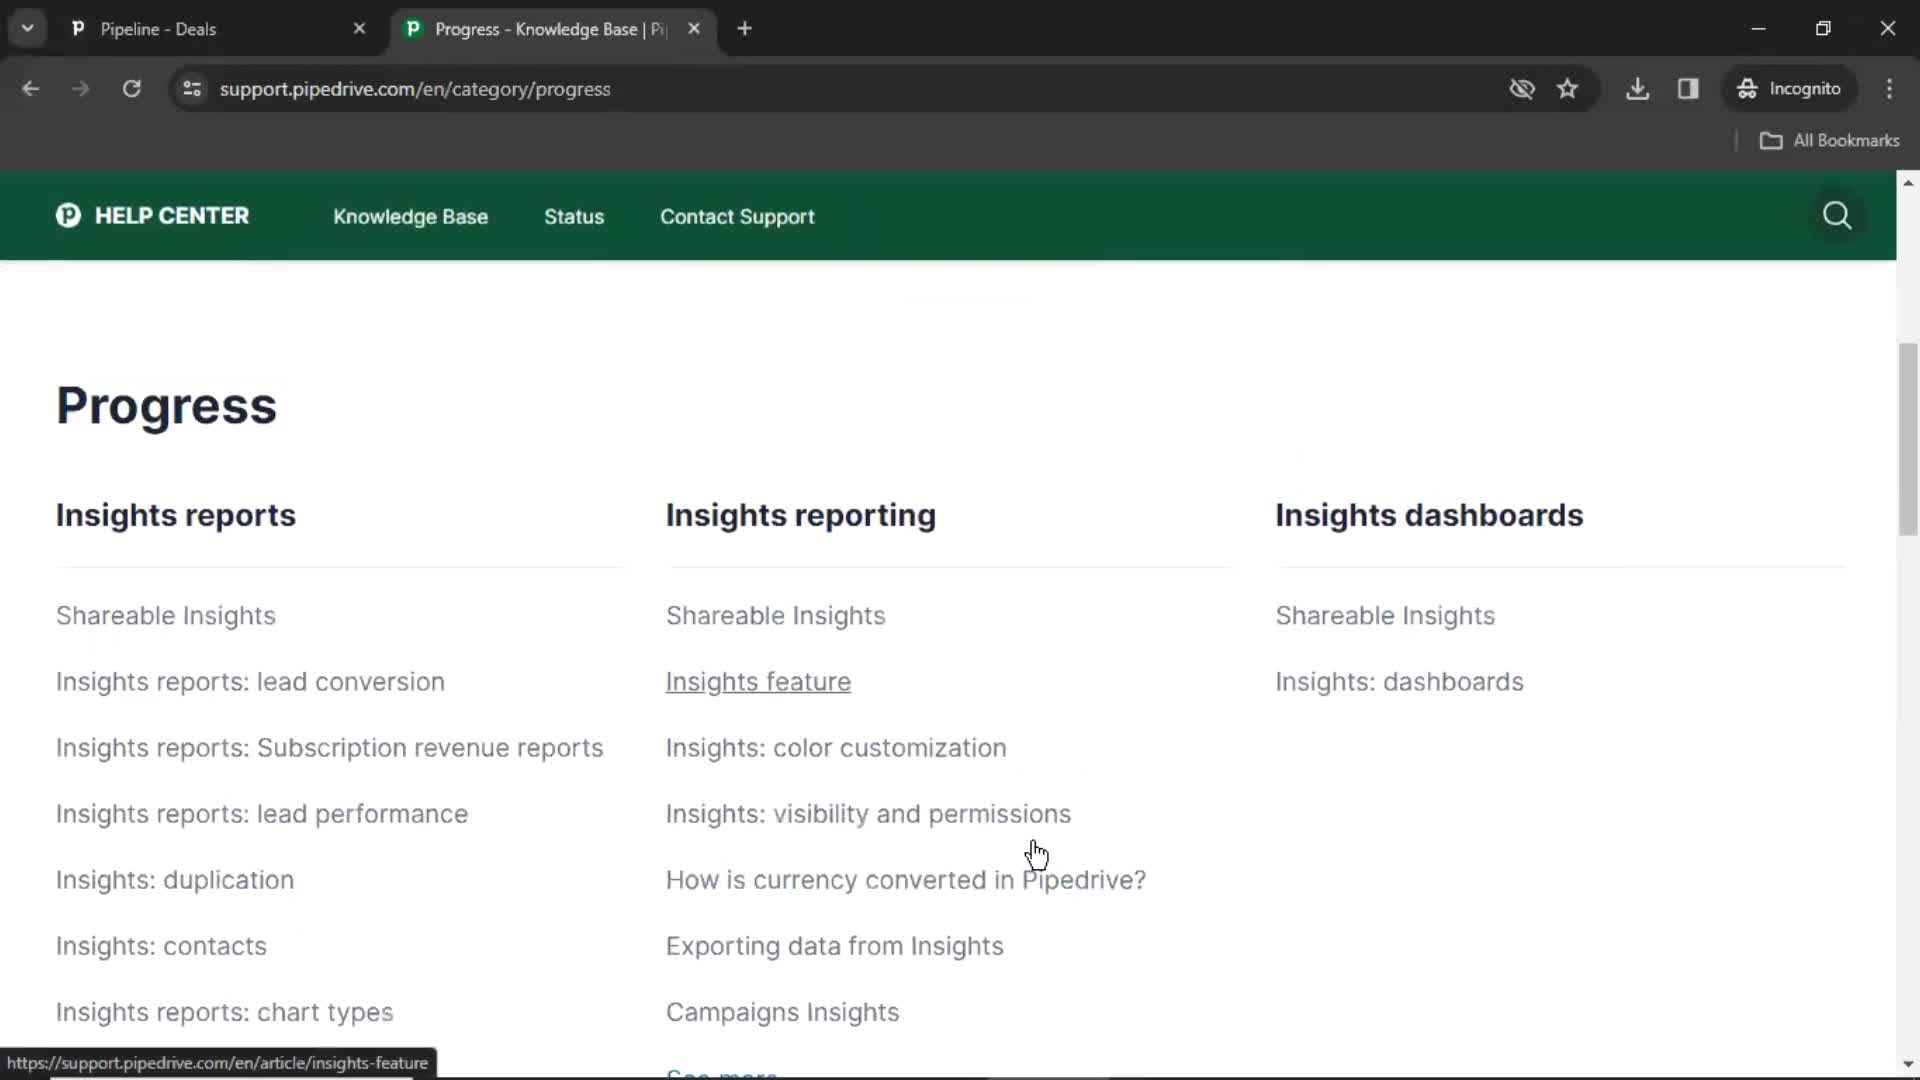Viewport: 1920px width, 1080px height.
Task: Open the Incognito profile indicator
Action: [1789, 89]
